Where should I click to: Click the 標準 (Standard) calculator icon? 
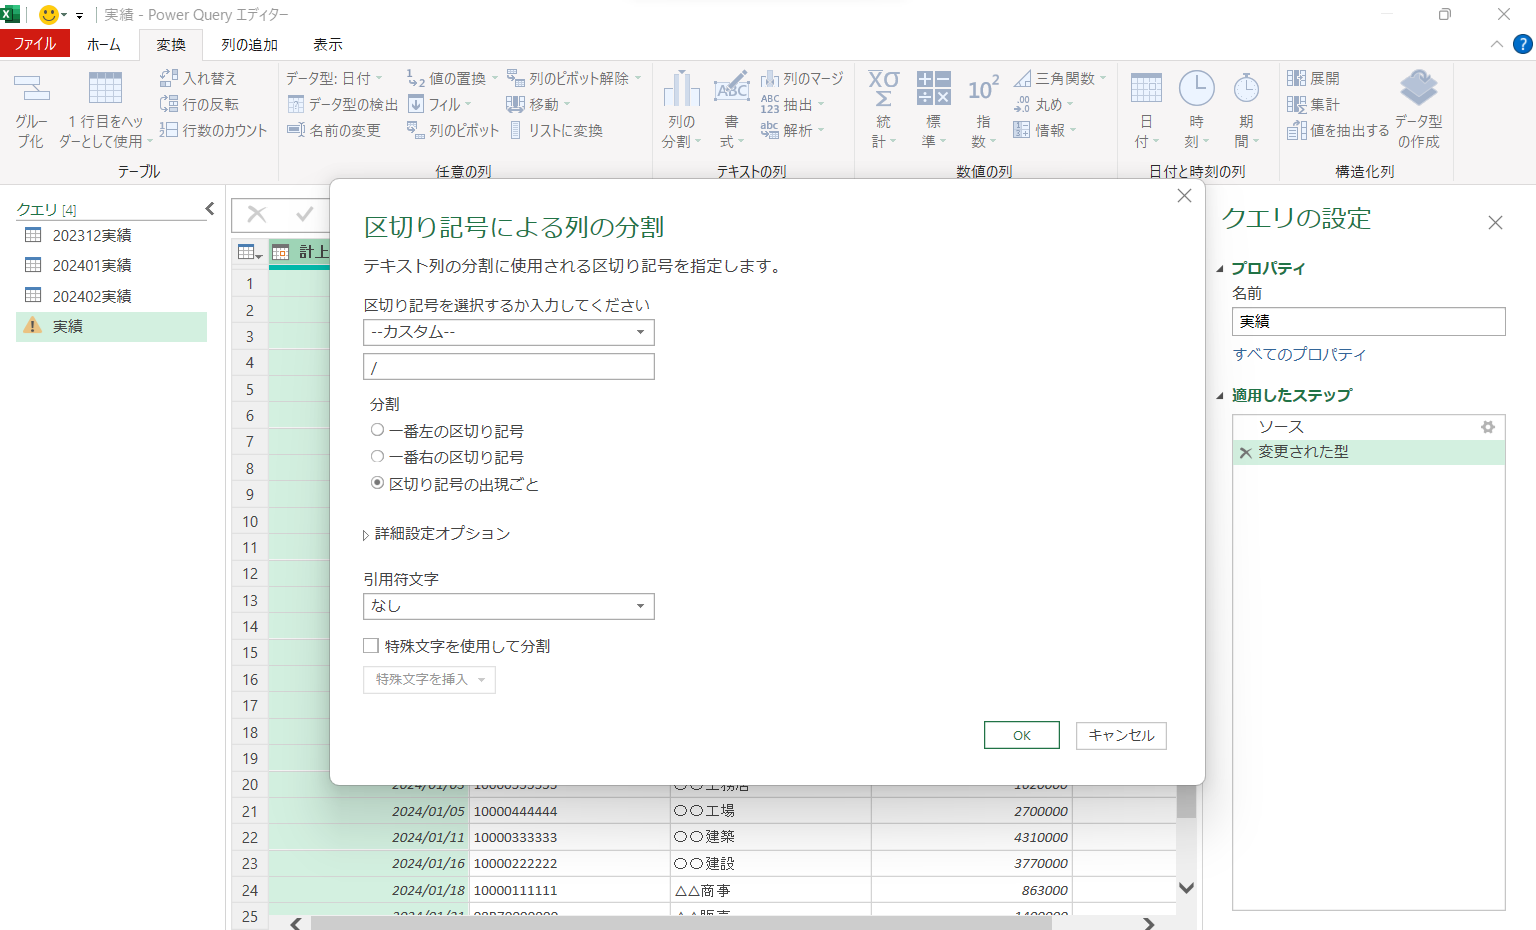(933, 88)
